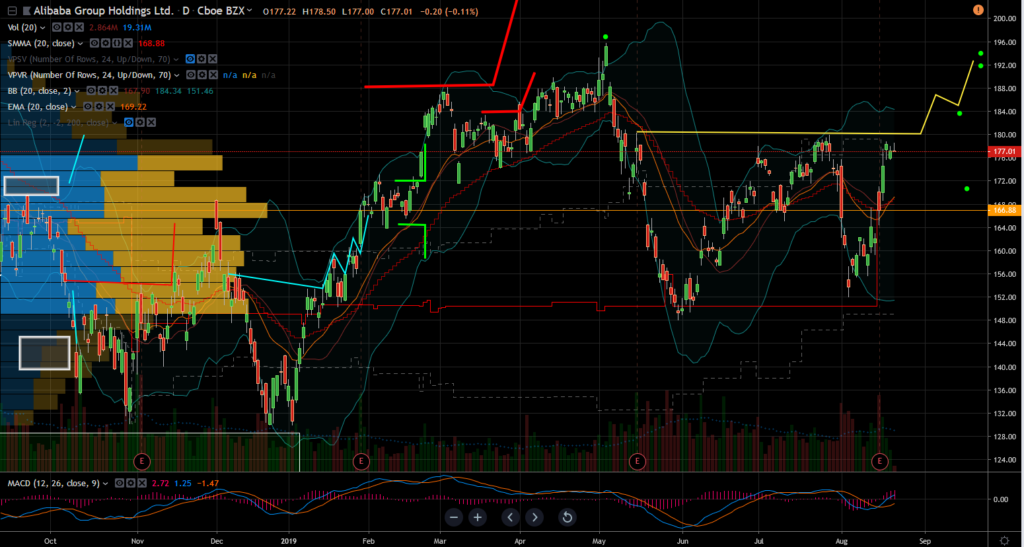Click the earnings E marker in February

[360, 461]
